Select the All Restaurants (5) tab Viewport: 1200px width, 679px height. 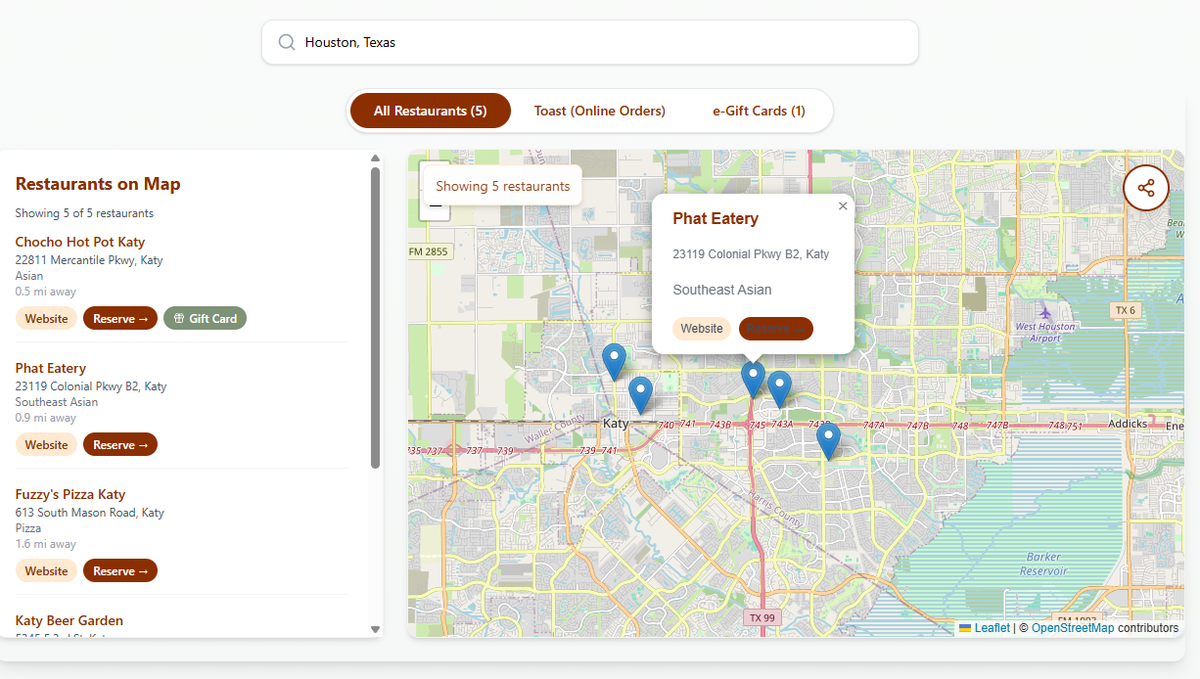pos(430,111)
